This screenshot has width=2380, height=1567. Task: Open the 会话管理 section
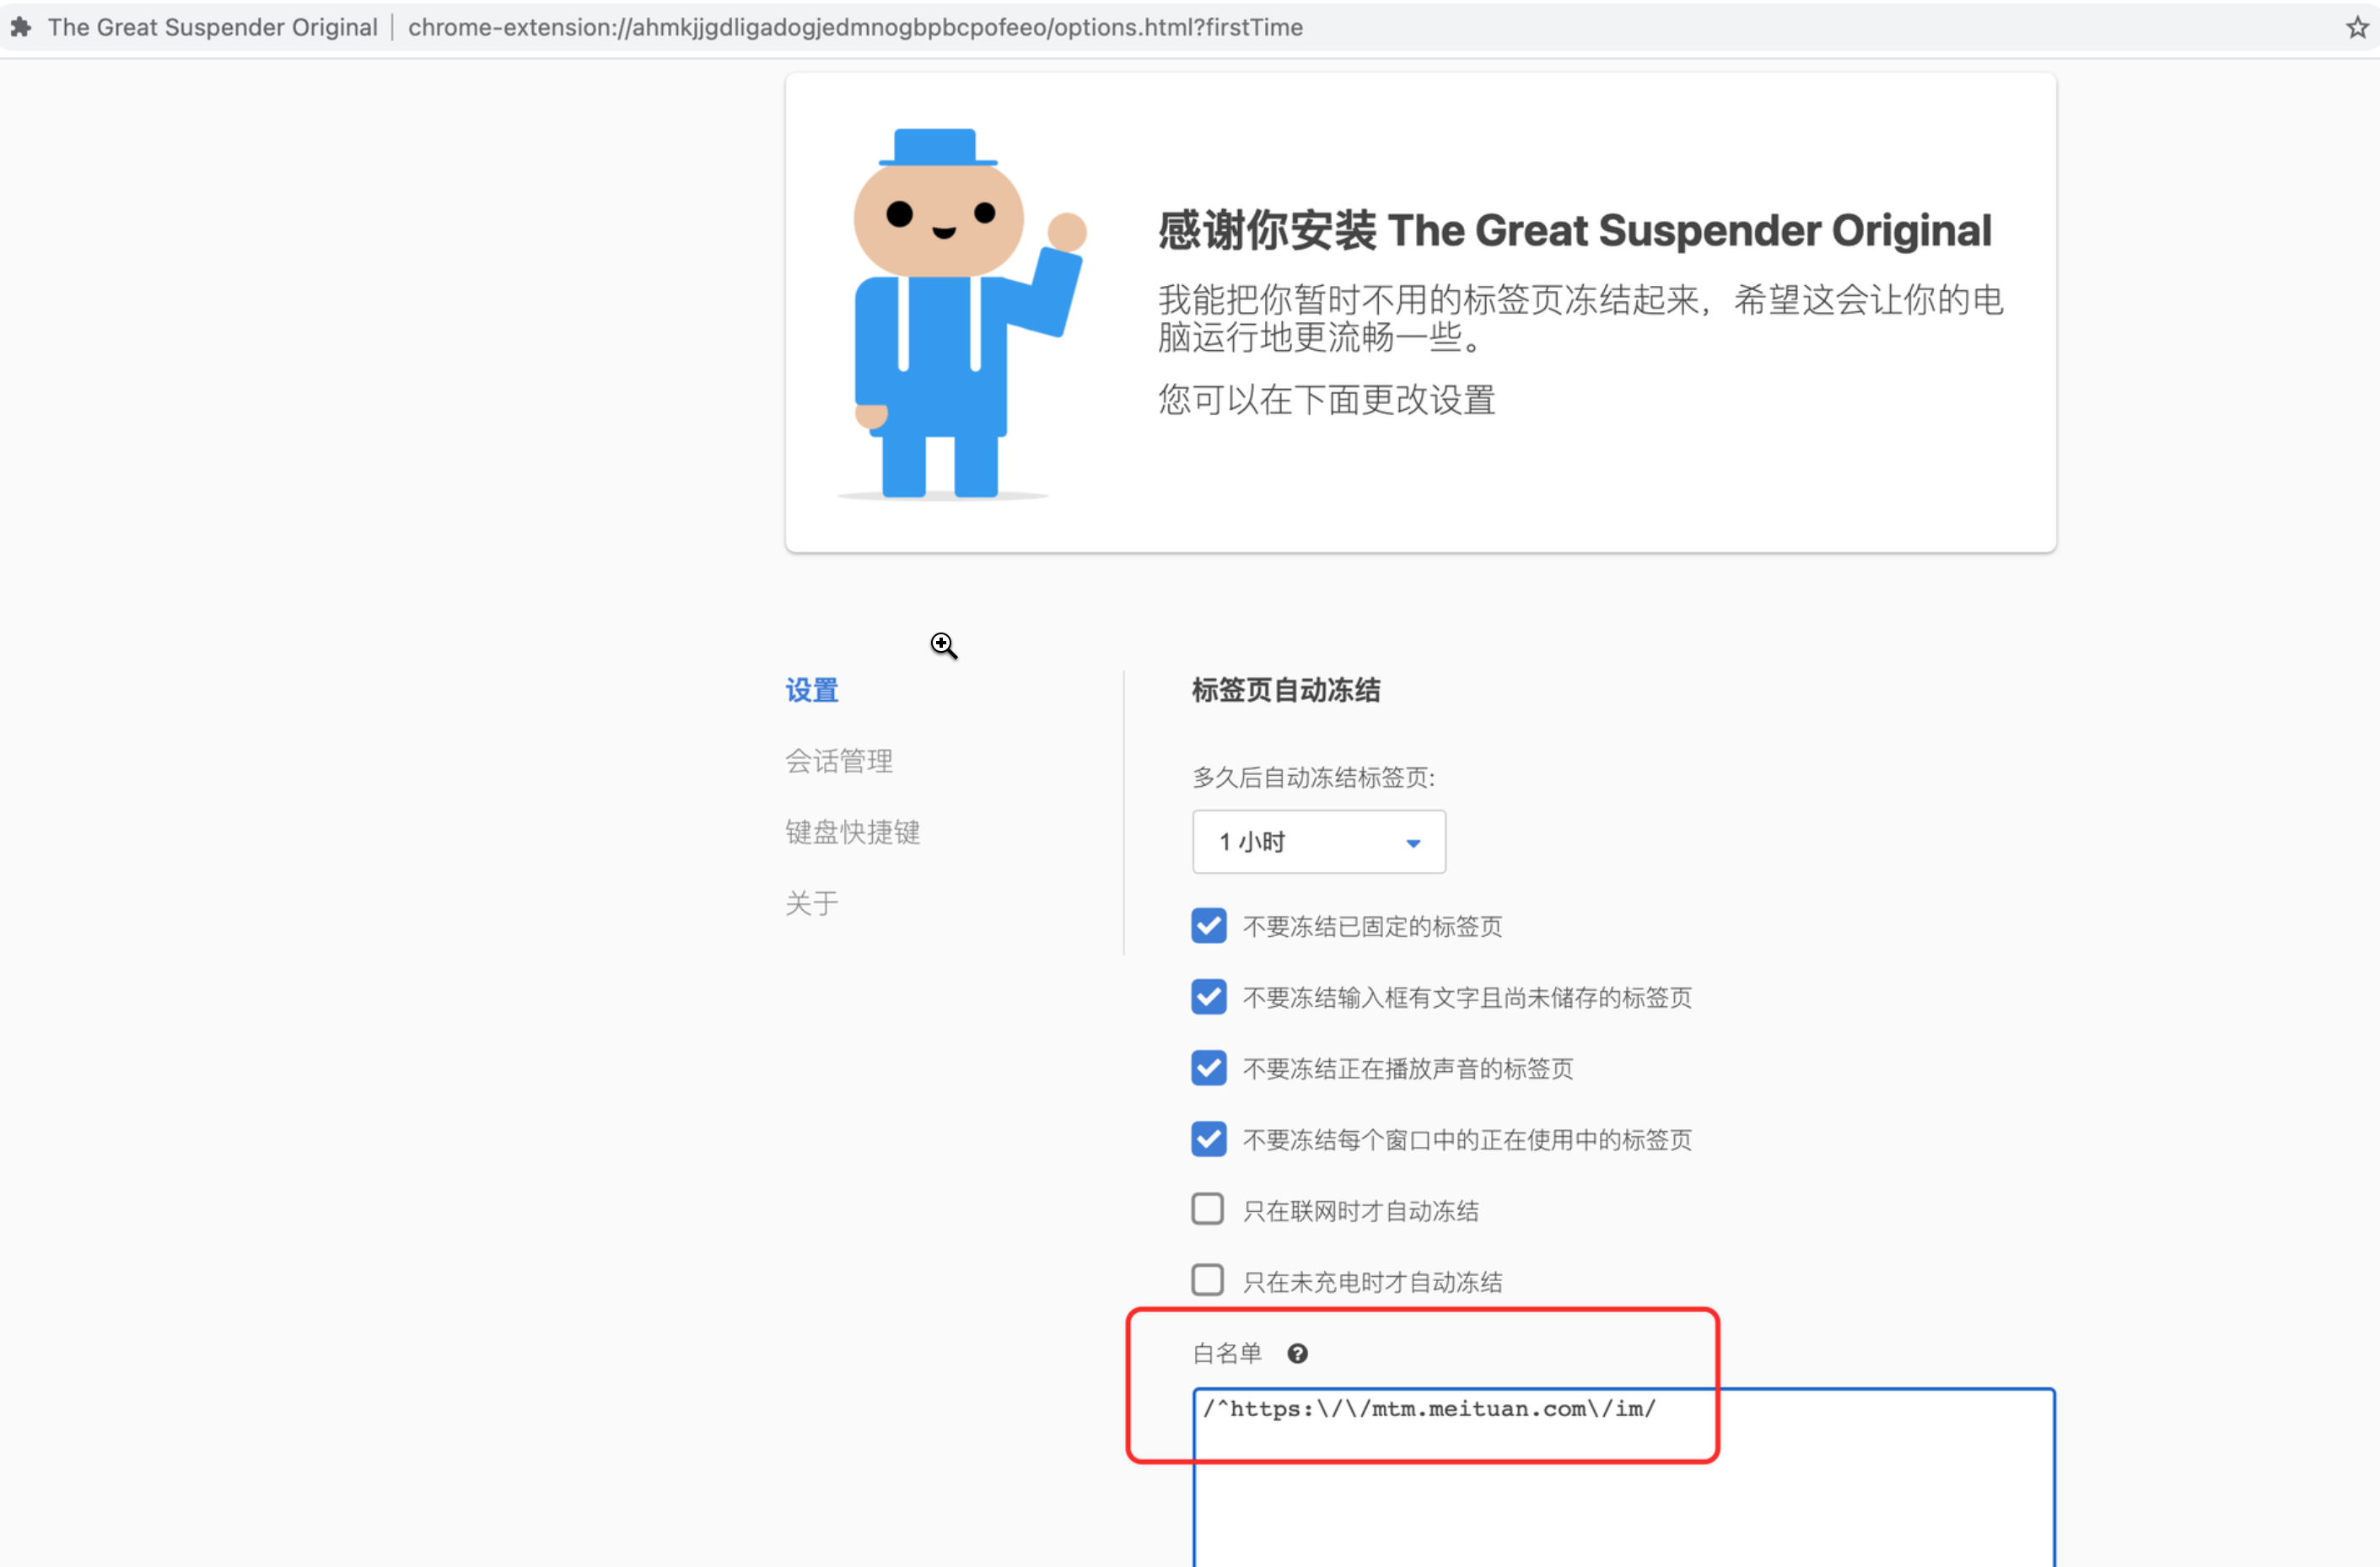(x=838, y=761)
